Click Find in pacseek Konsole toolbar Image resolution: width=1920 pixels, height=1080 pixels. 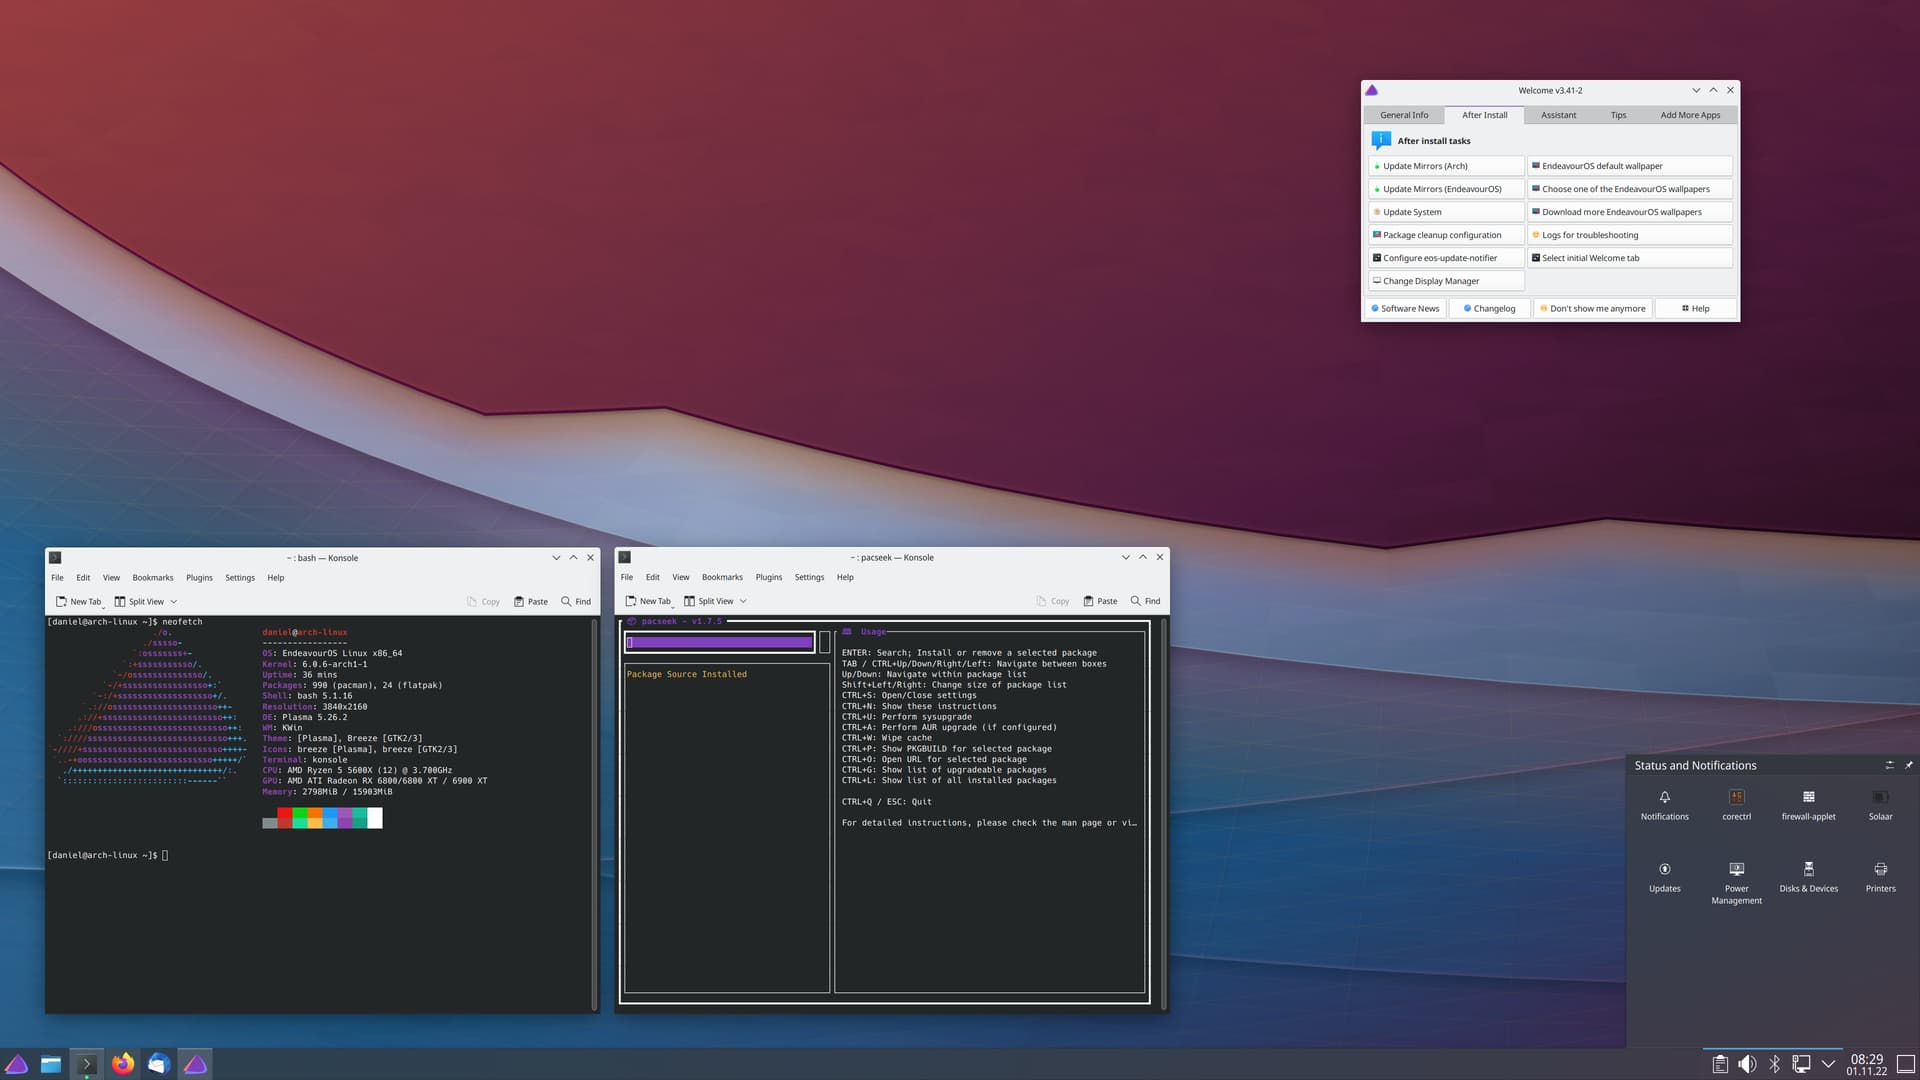1145,602
